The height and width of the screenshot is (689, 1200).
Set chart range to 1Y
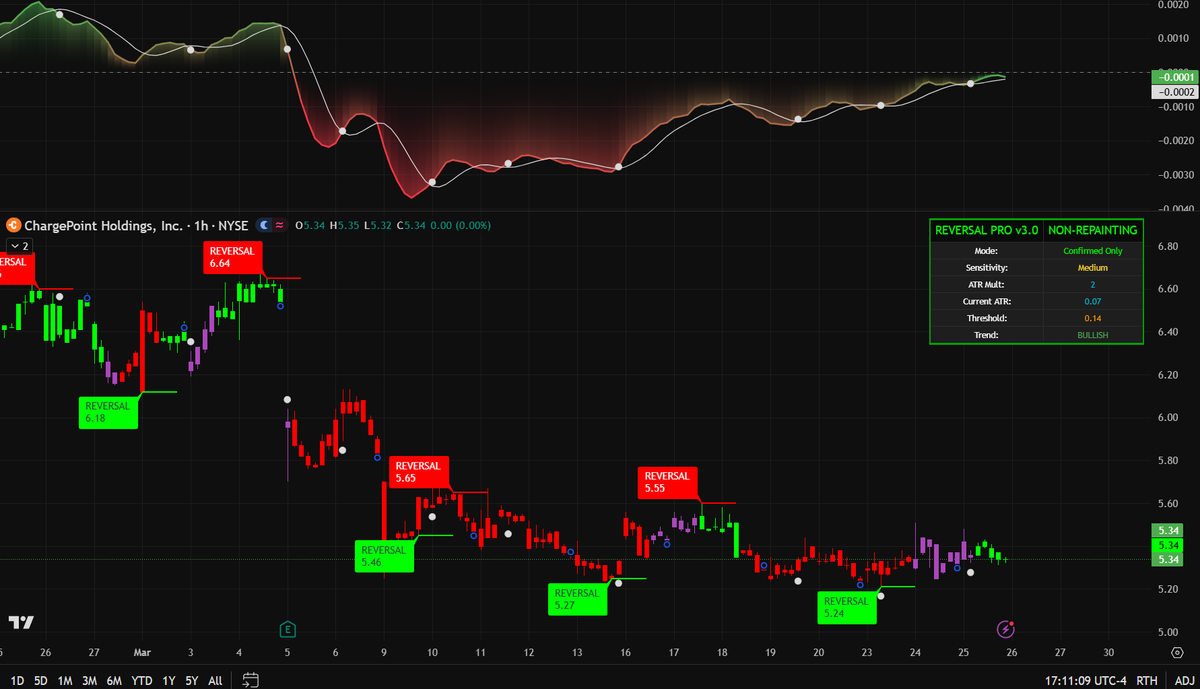coord(167,680)
